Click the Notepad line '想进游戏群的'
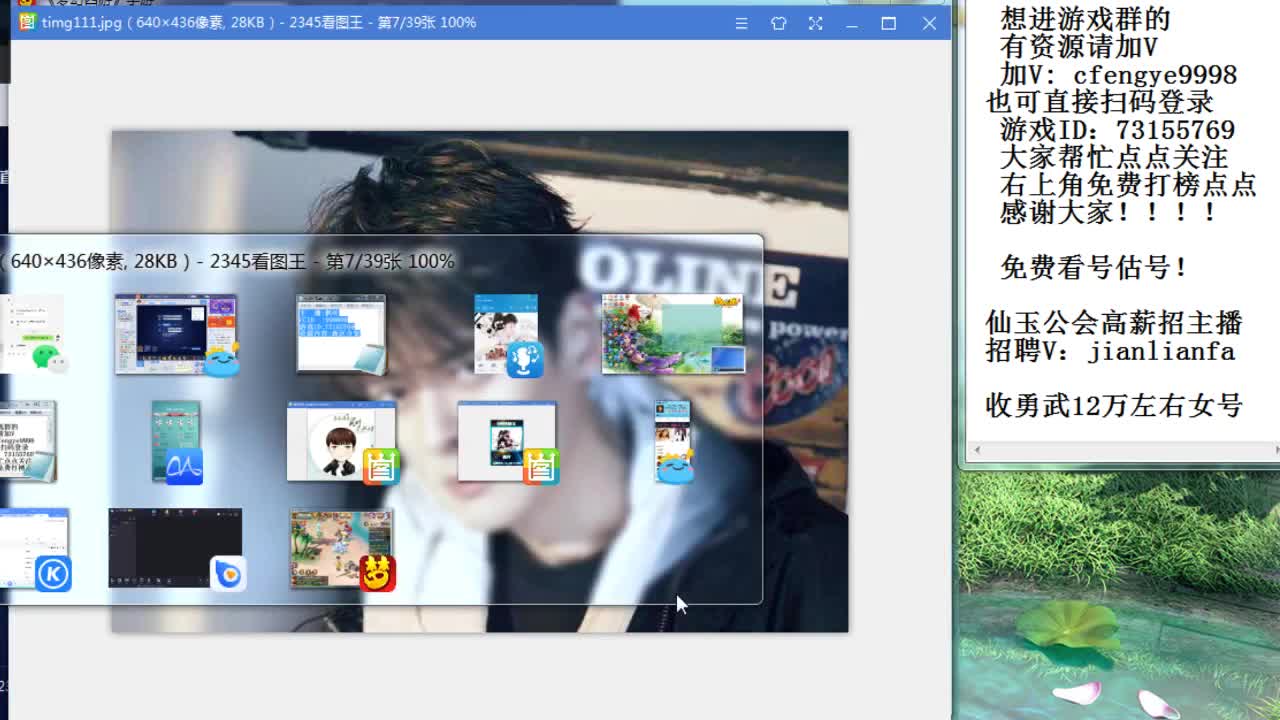 click(x=1085, y=19)
